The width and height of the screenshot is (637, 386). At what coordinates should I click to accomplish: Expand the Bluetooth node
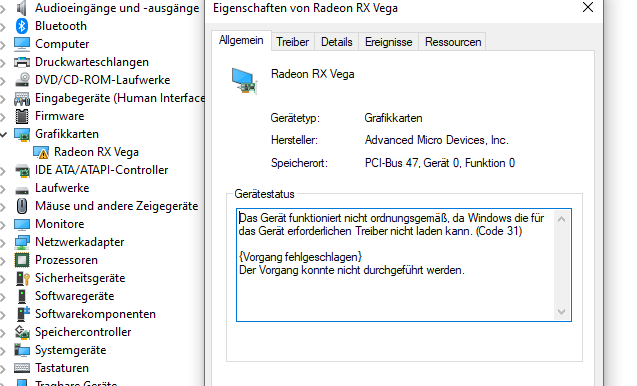point(3,27)
